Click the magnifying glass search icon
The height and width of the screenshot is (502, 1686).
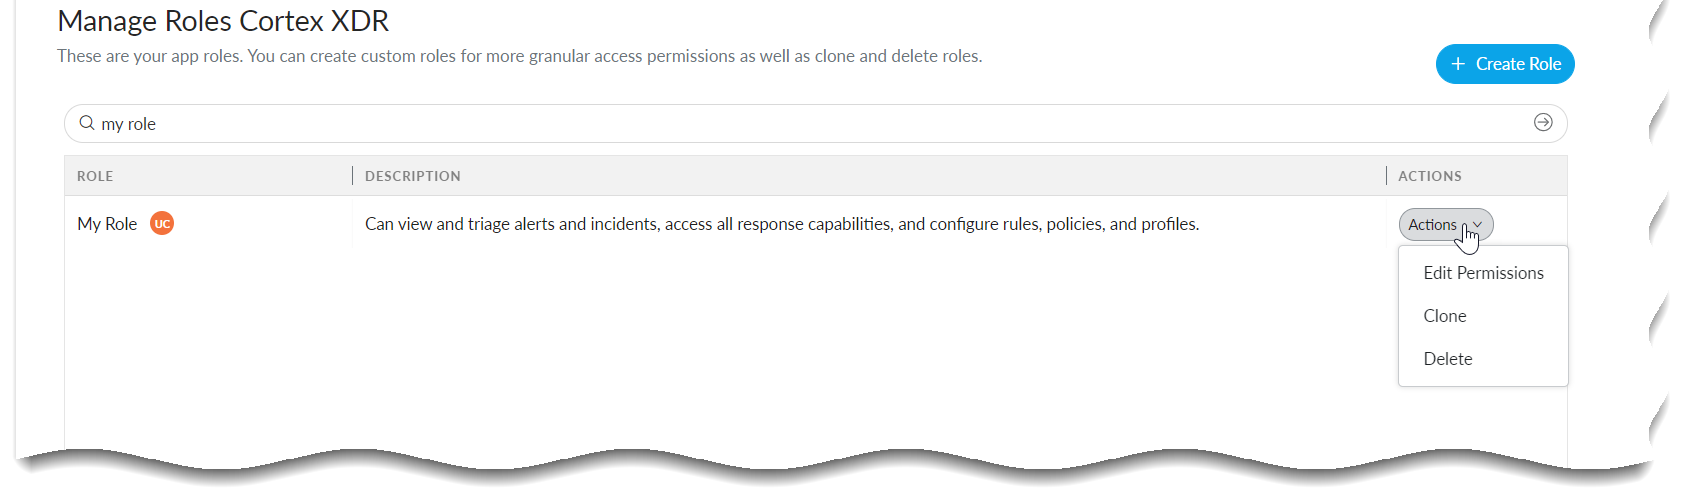[87, 123]
